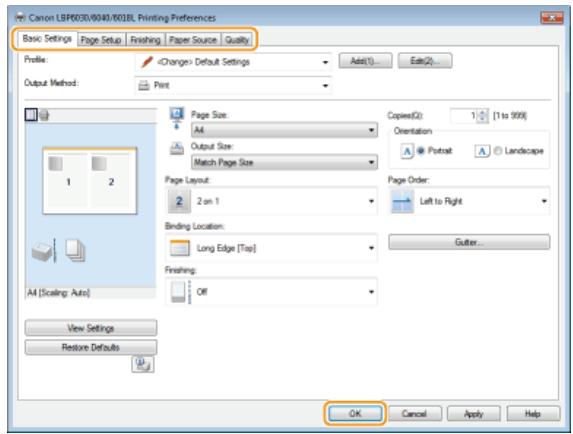Click the Finishing Off page icon
Screen dimensions: 573x434
pyautogui.click(x=180, y=292)
